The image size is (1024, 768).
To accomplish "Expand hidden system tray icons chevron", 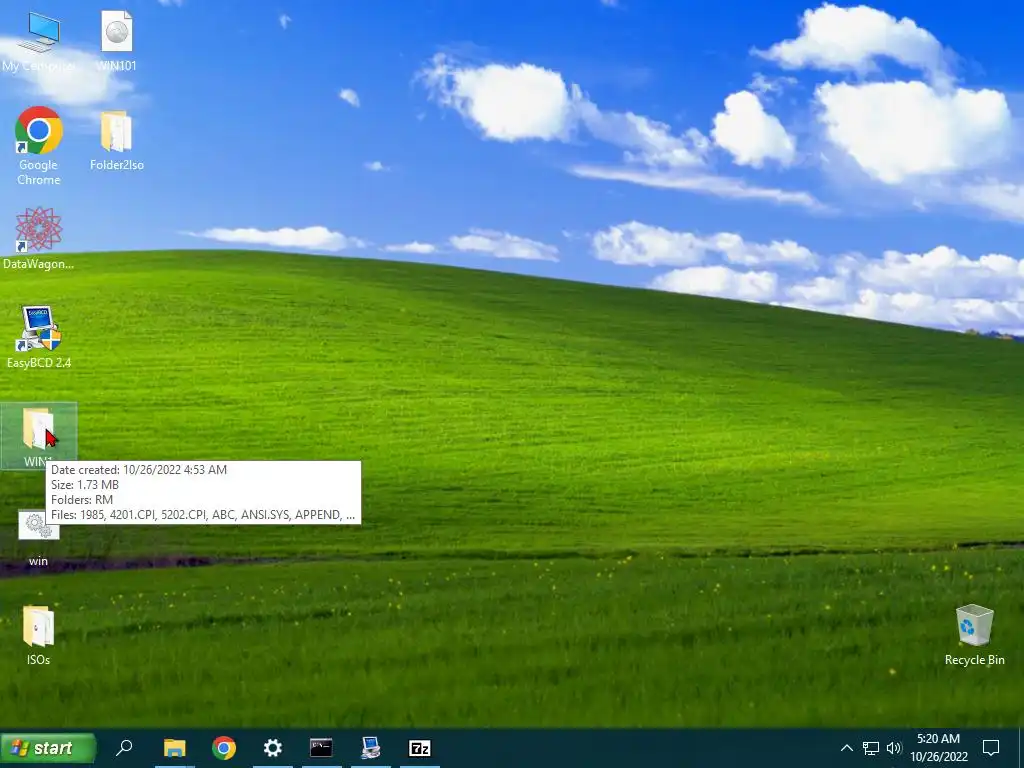I will click(846, 748).
